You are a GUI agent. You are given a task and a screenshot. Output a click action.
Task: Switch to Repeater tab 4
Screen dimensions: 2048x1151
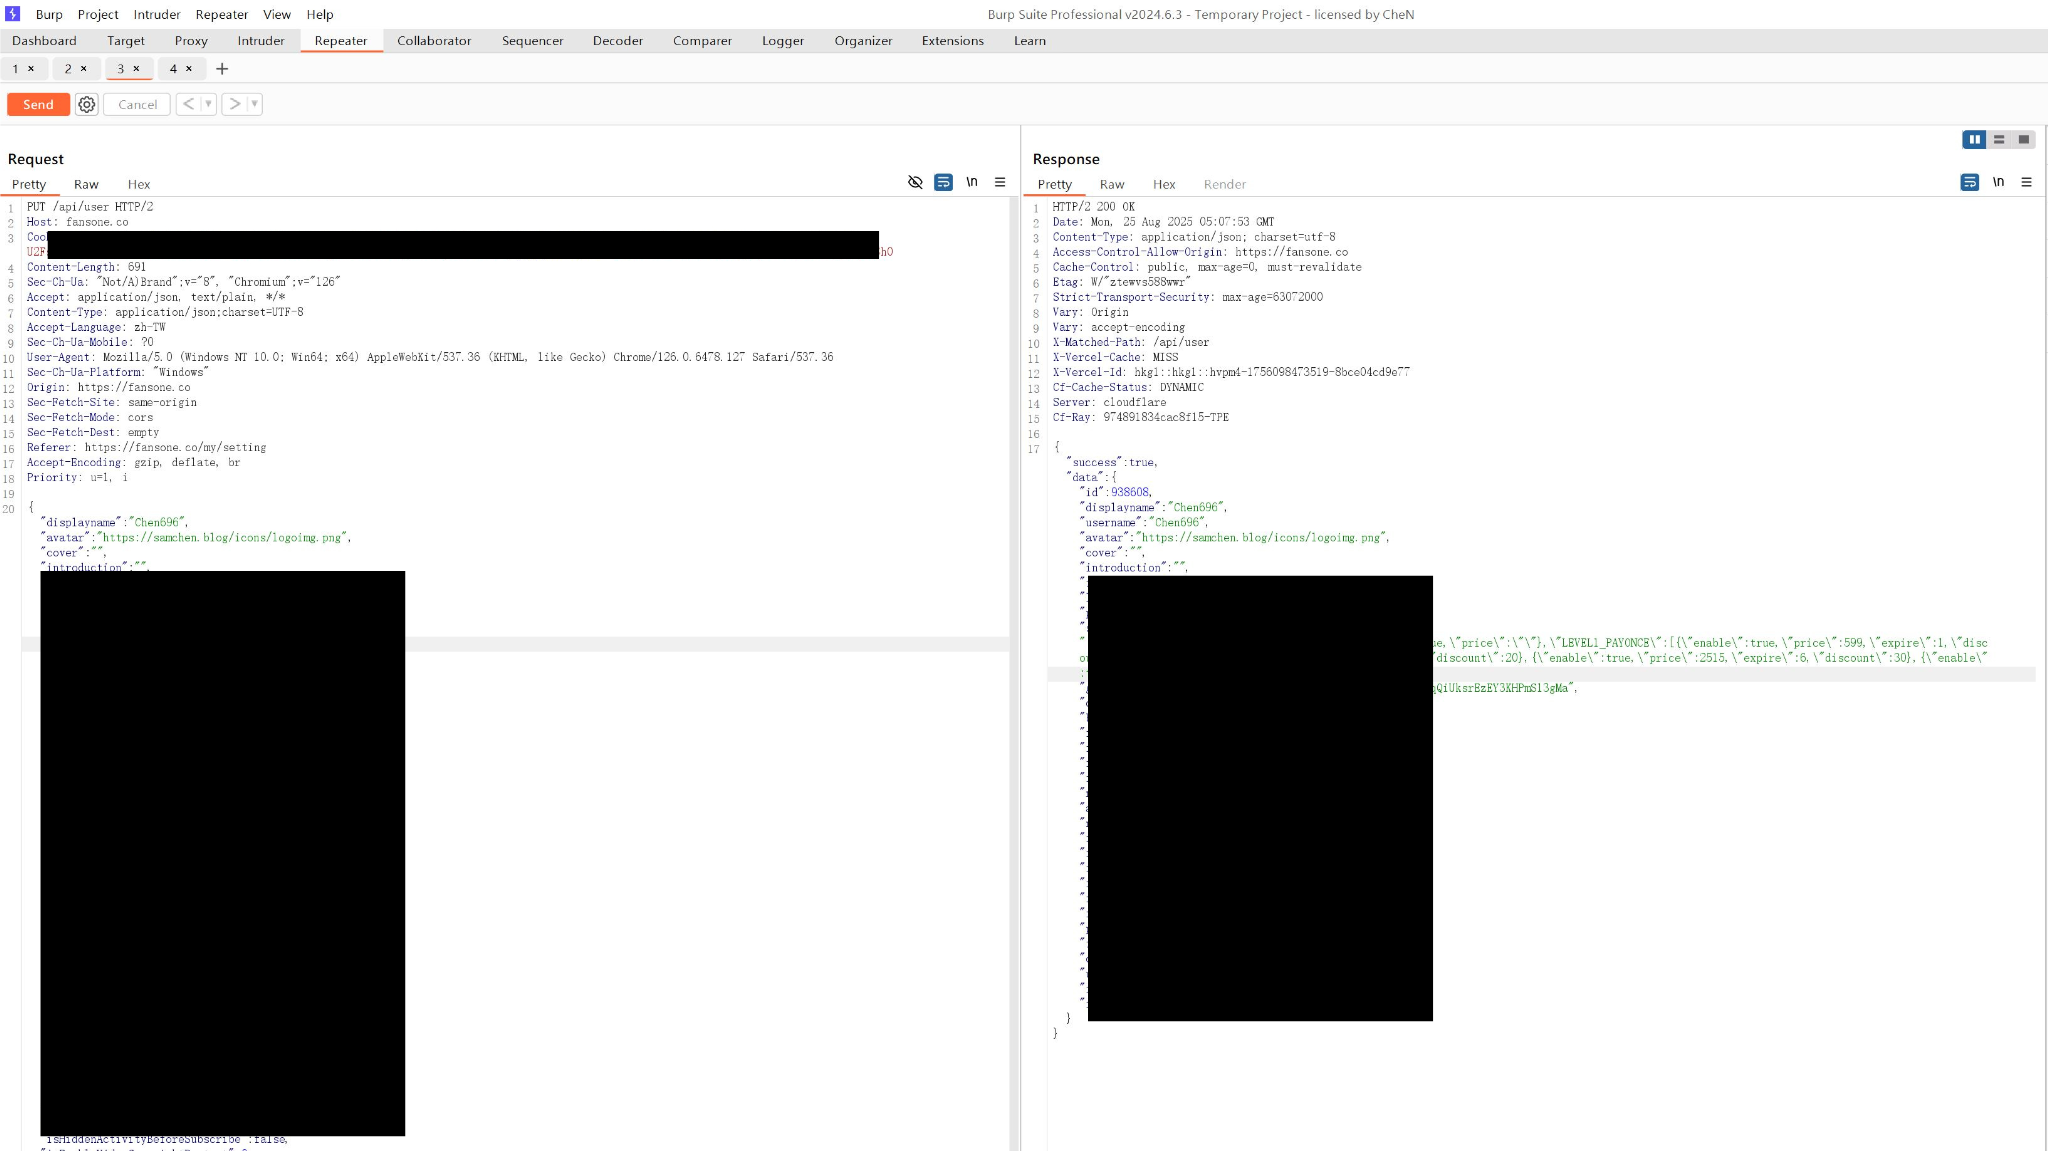[173, 69]
